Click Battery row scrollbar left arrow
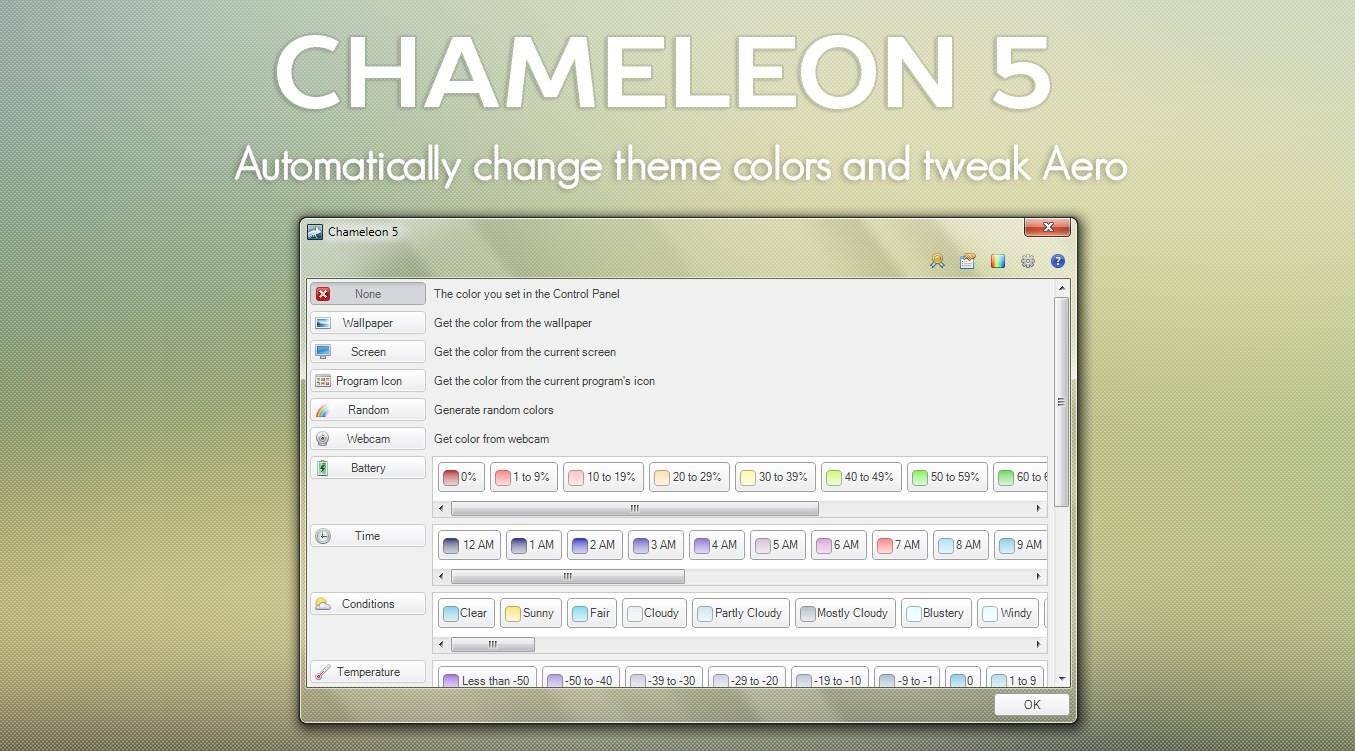The image size is (1355, 751). pyautogui.click(x=442, y=509)
